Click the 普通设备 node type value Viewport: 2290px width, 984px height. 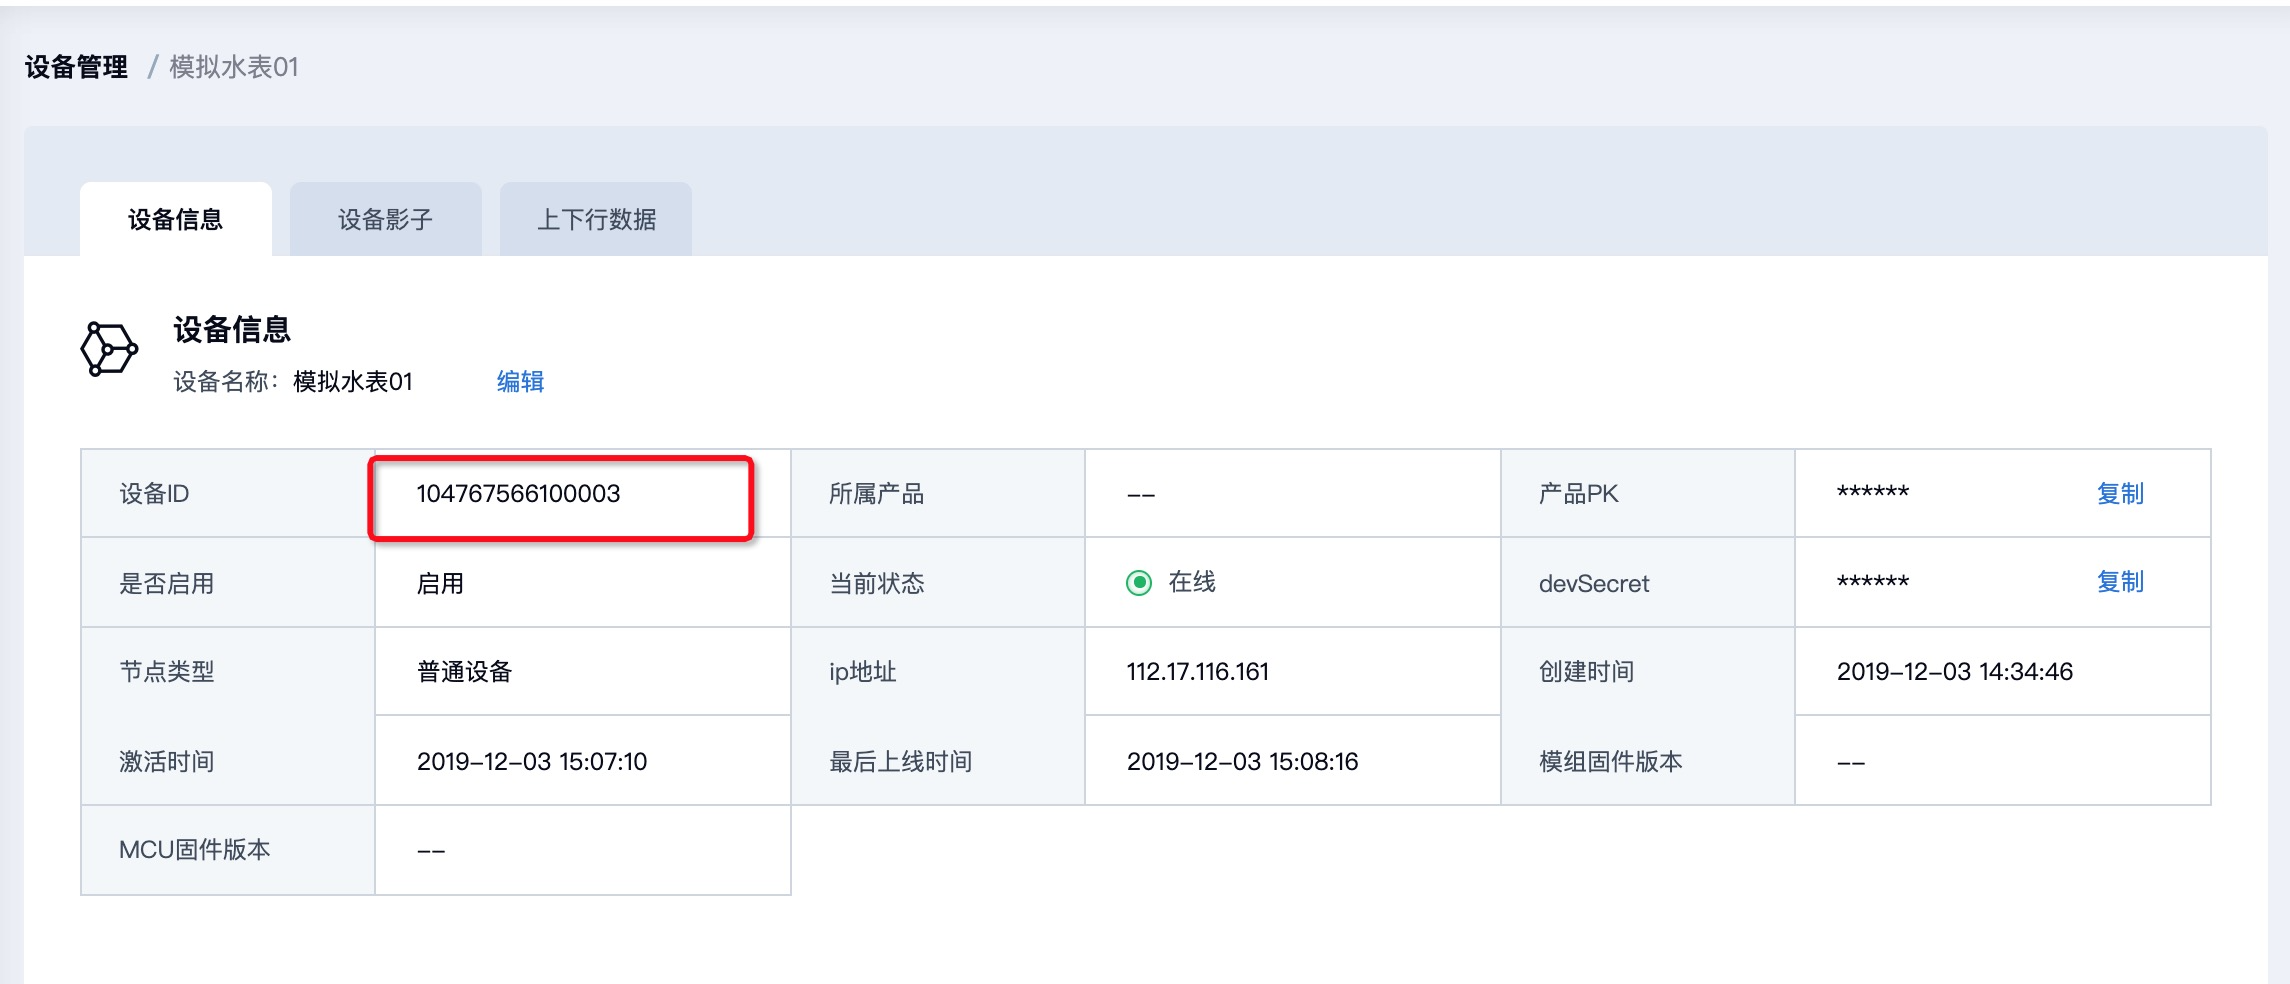tap(464, 671)
